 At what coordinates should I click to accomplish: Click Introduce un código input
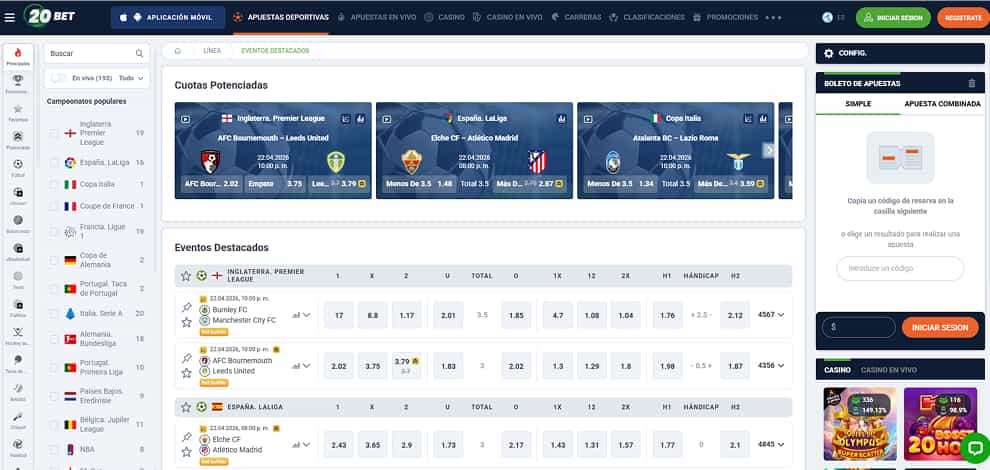(900, 268)
